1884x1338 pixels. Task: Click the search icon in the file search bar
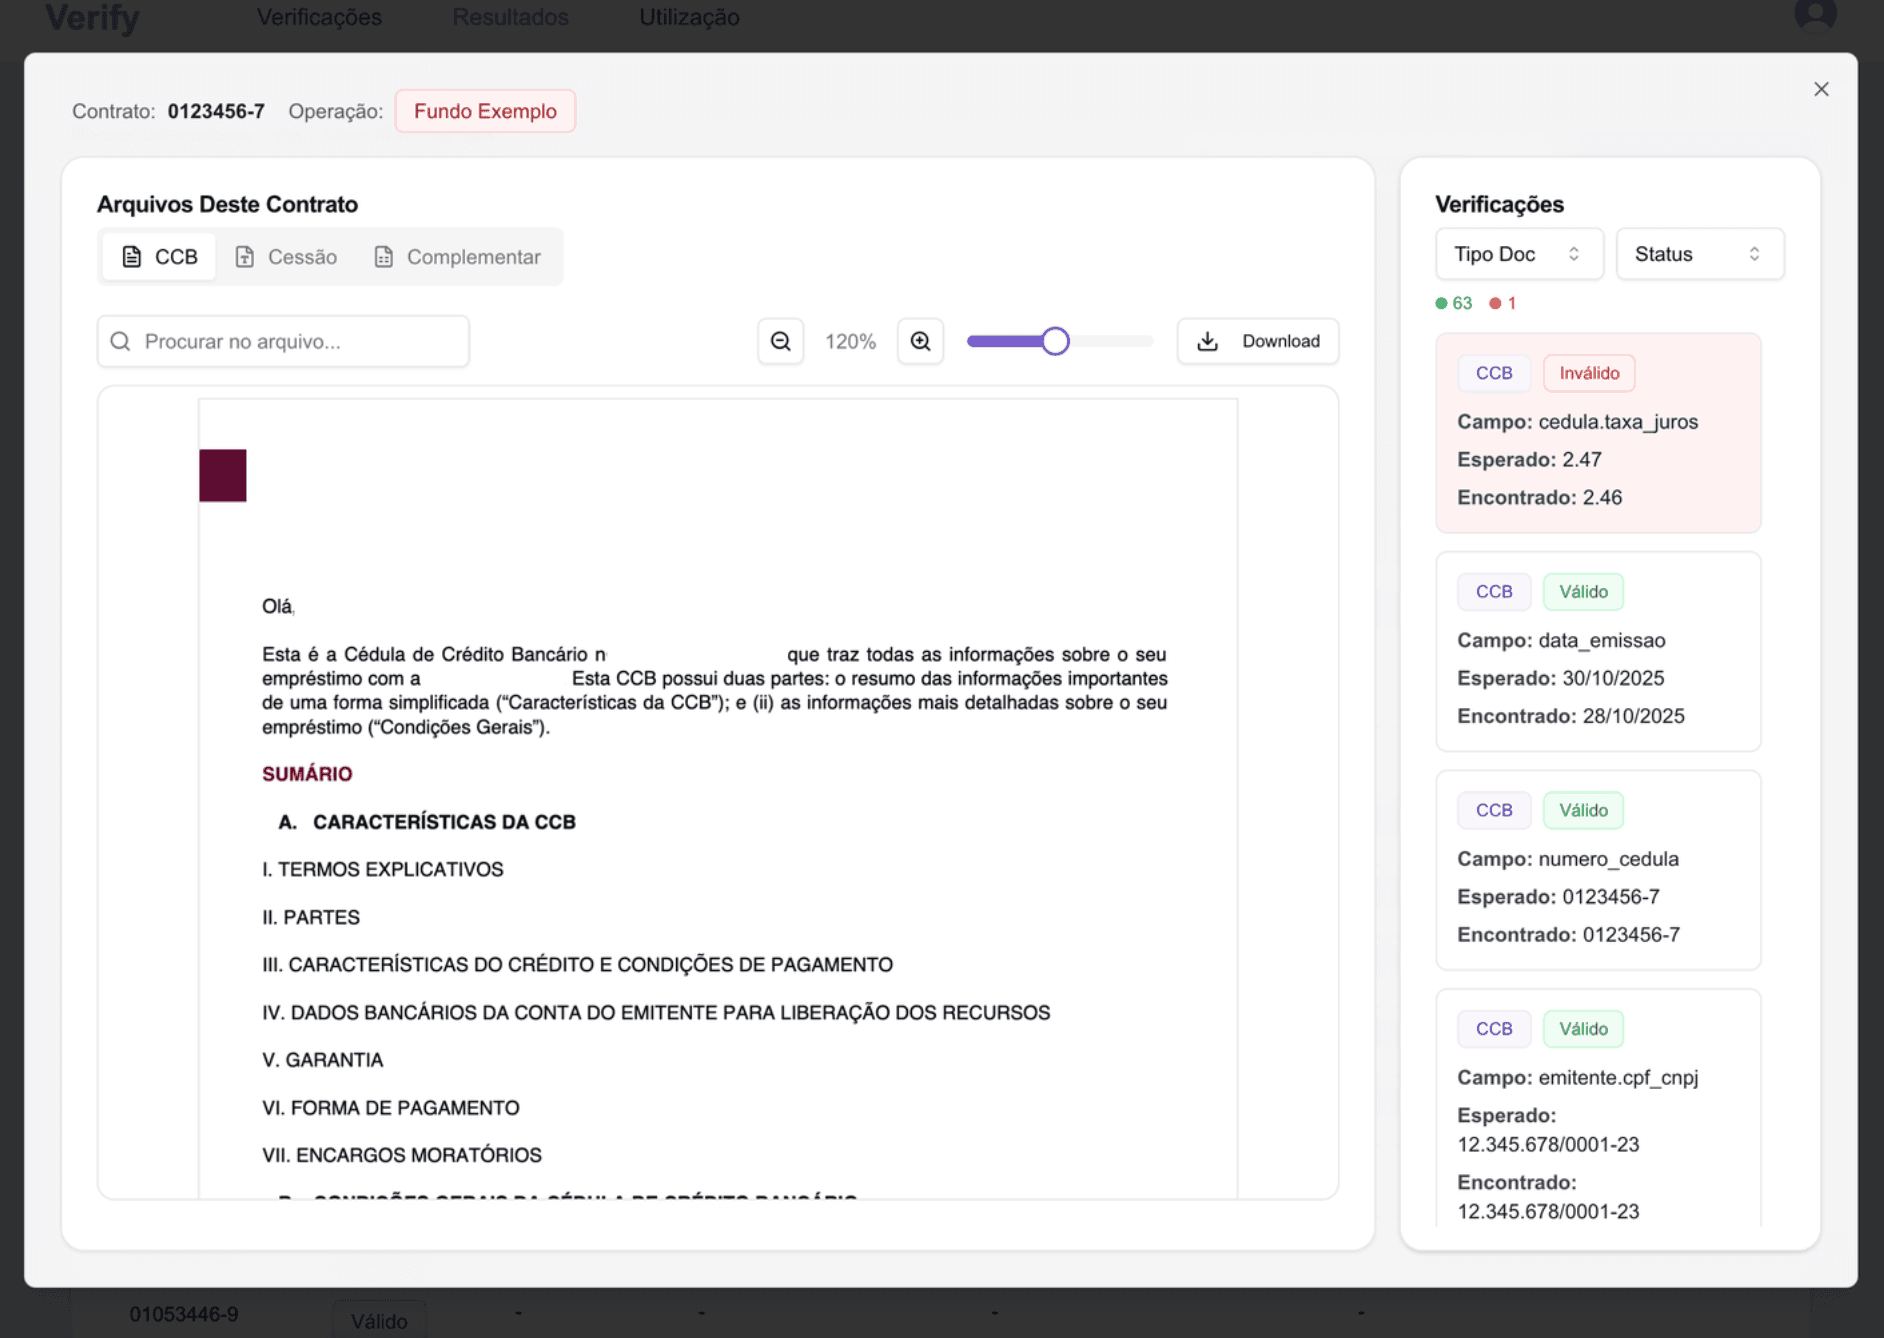click(120, 341)
